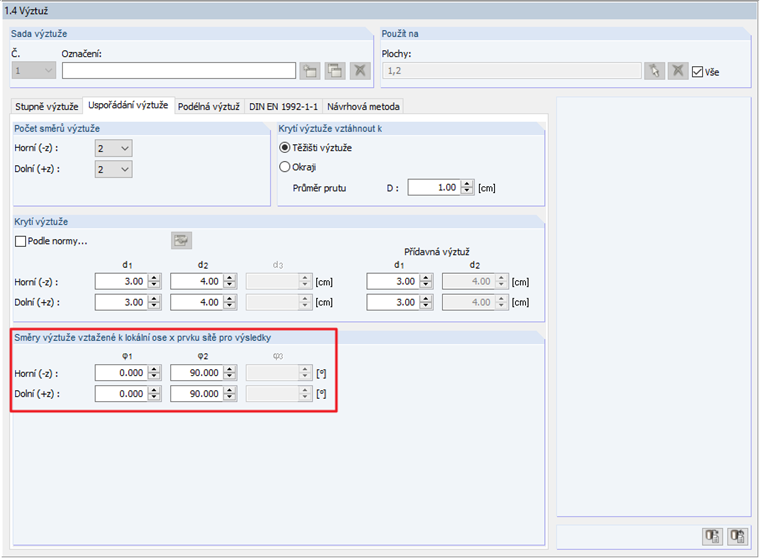
Task: Click the Horní d2 cover spinner
Action: 230,281
